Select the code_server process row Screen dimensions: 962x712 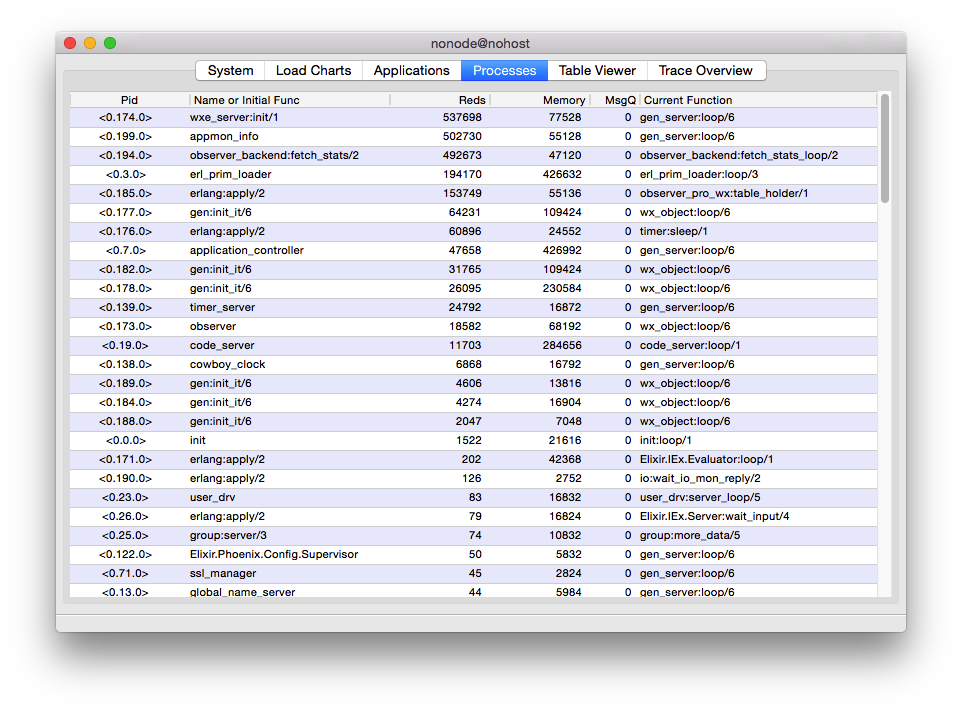coord(473,345)
